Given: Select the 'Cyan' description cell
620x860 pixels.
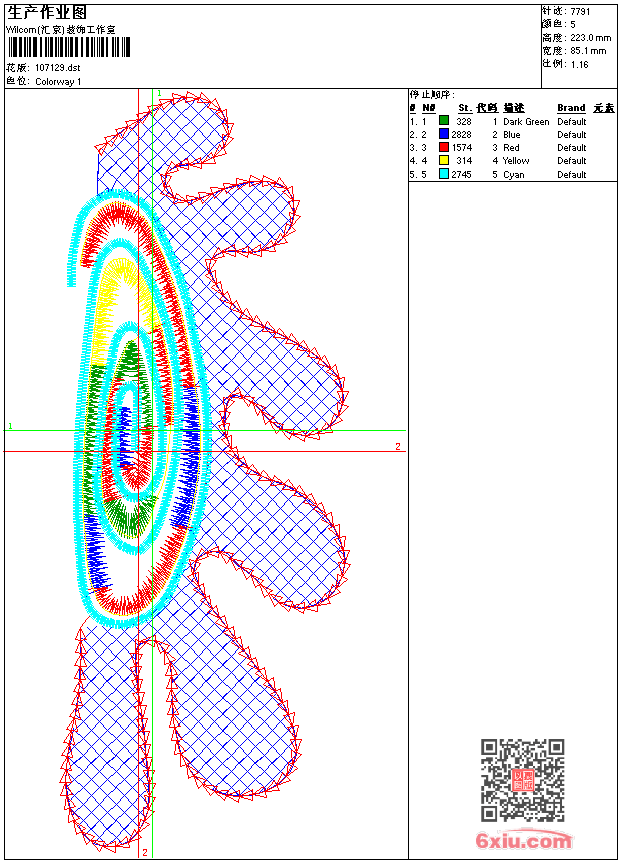Looking at the screenshot, I should coord(514,174).
